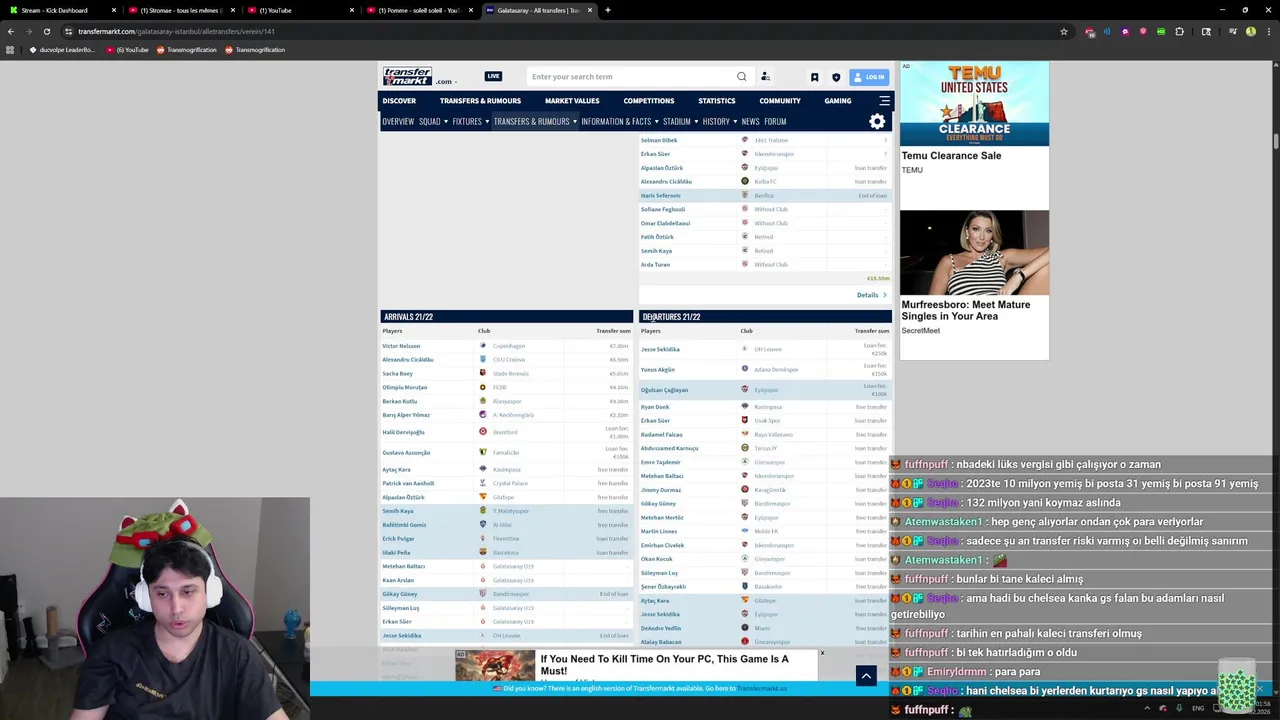This screenshot has height=720, width=1280.
Task: Open the Community main menu
Action: point(780,101)
